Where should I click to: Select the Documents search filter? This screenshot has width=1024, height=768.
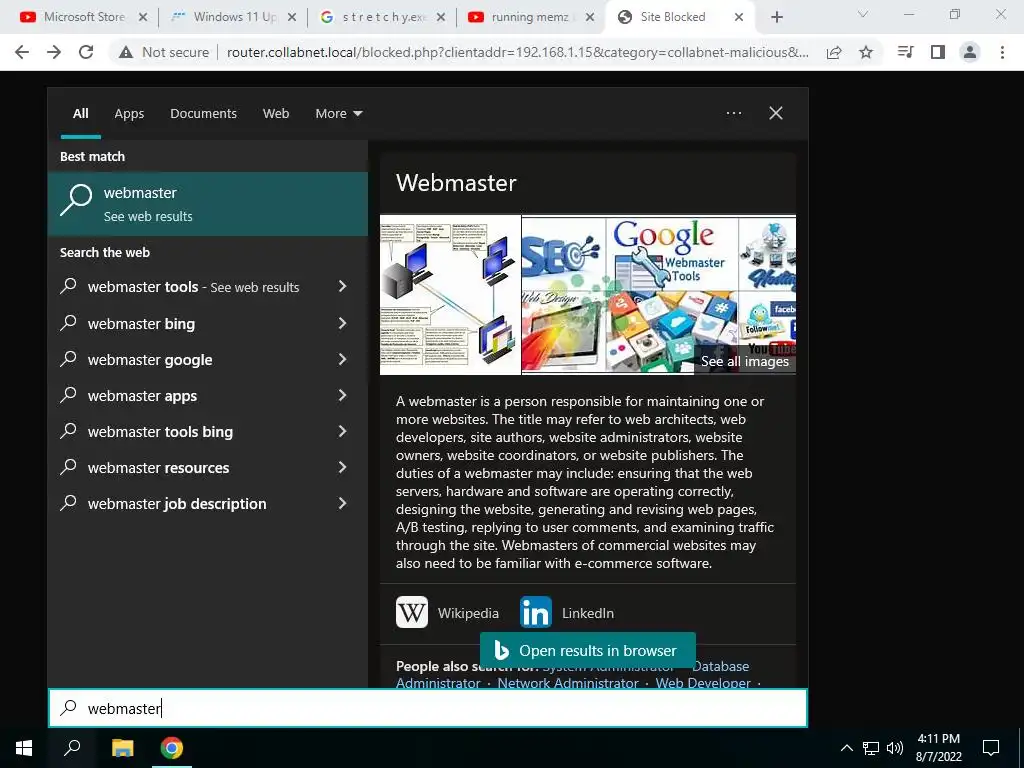tap(203, 114)
